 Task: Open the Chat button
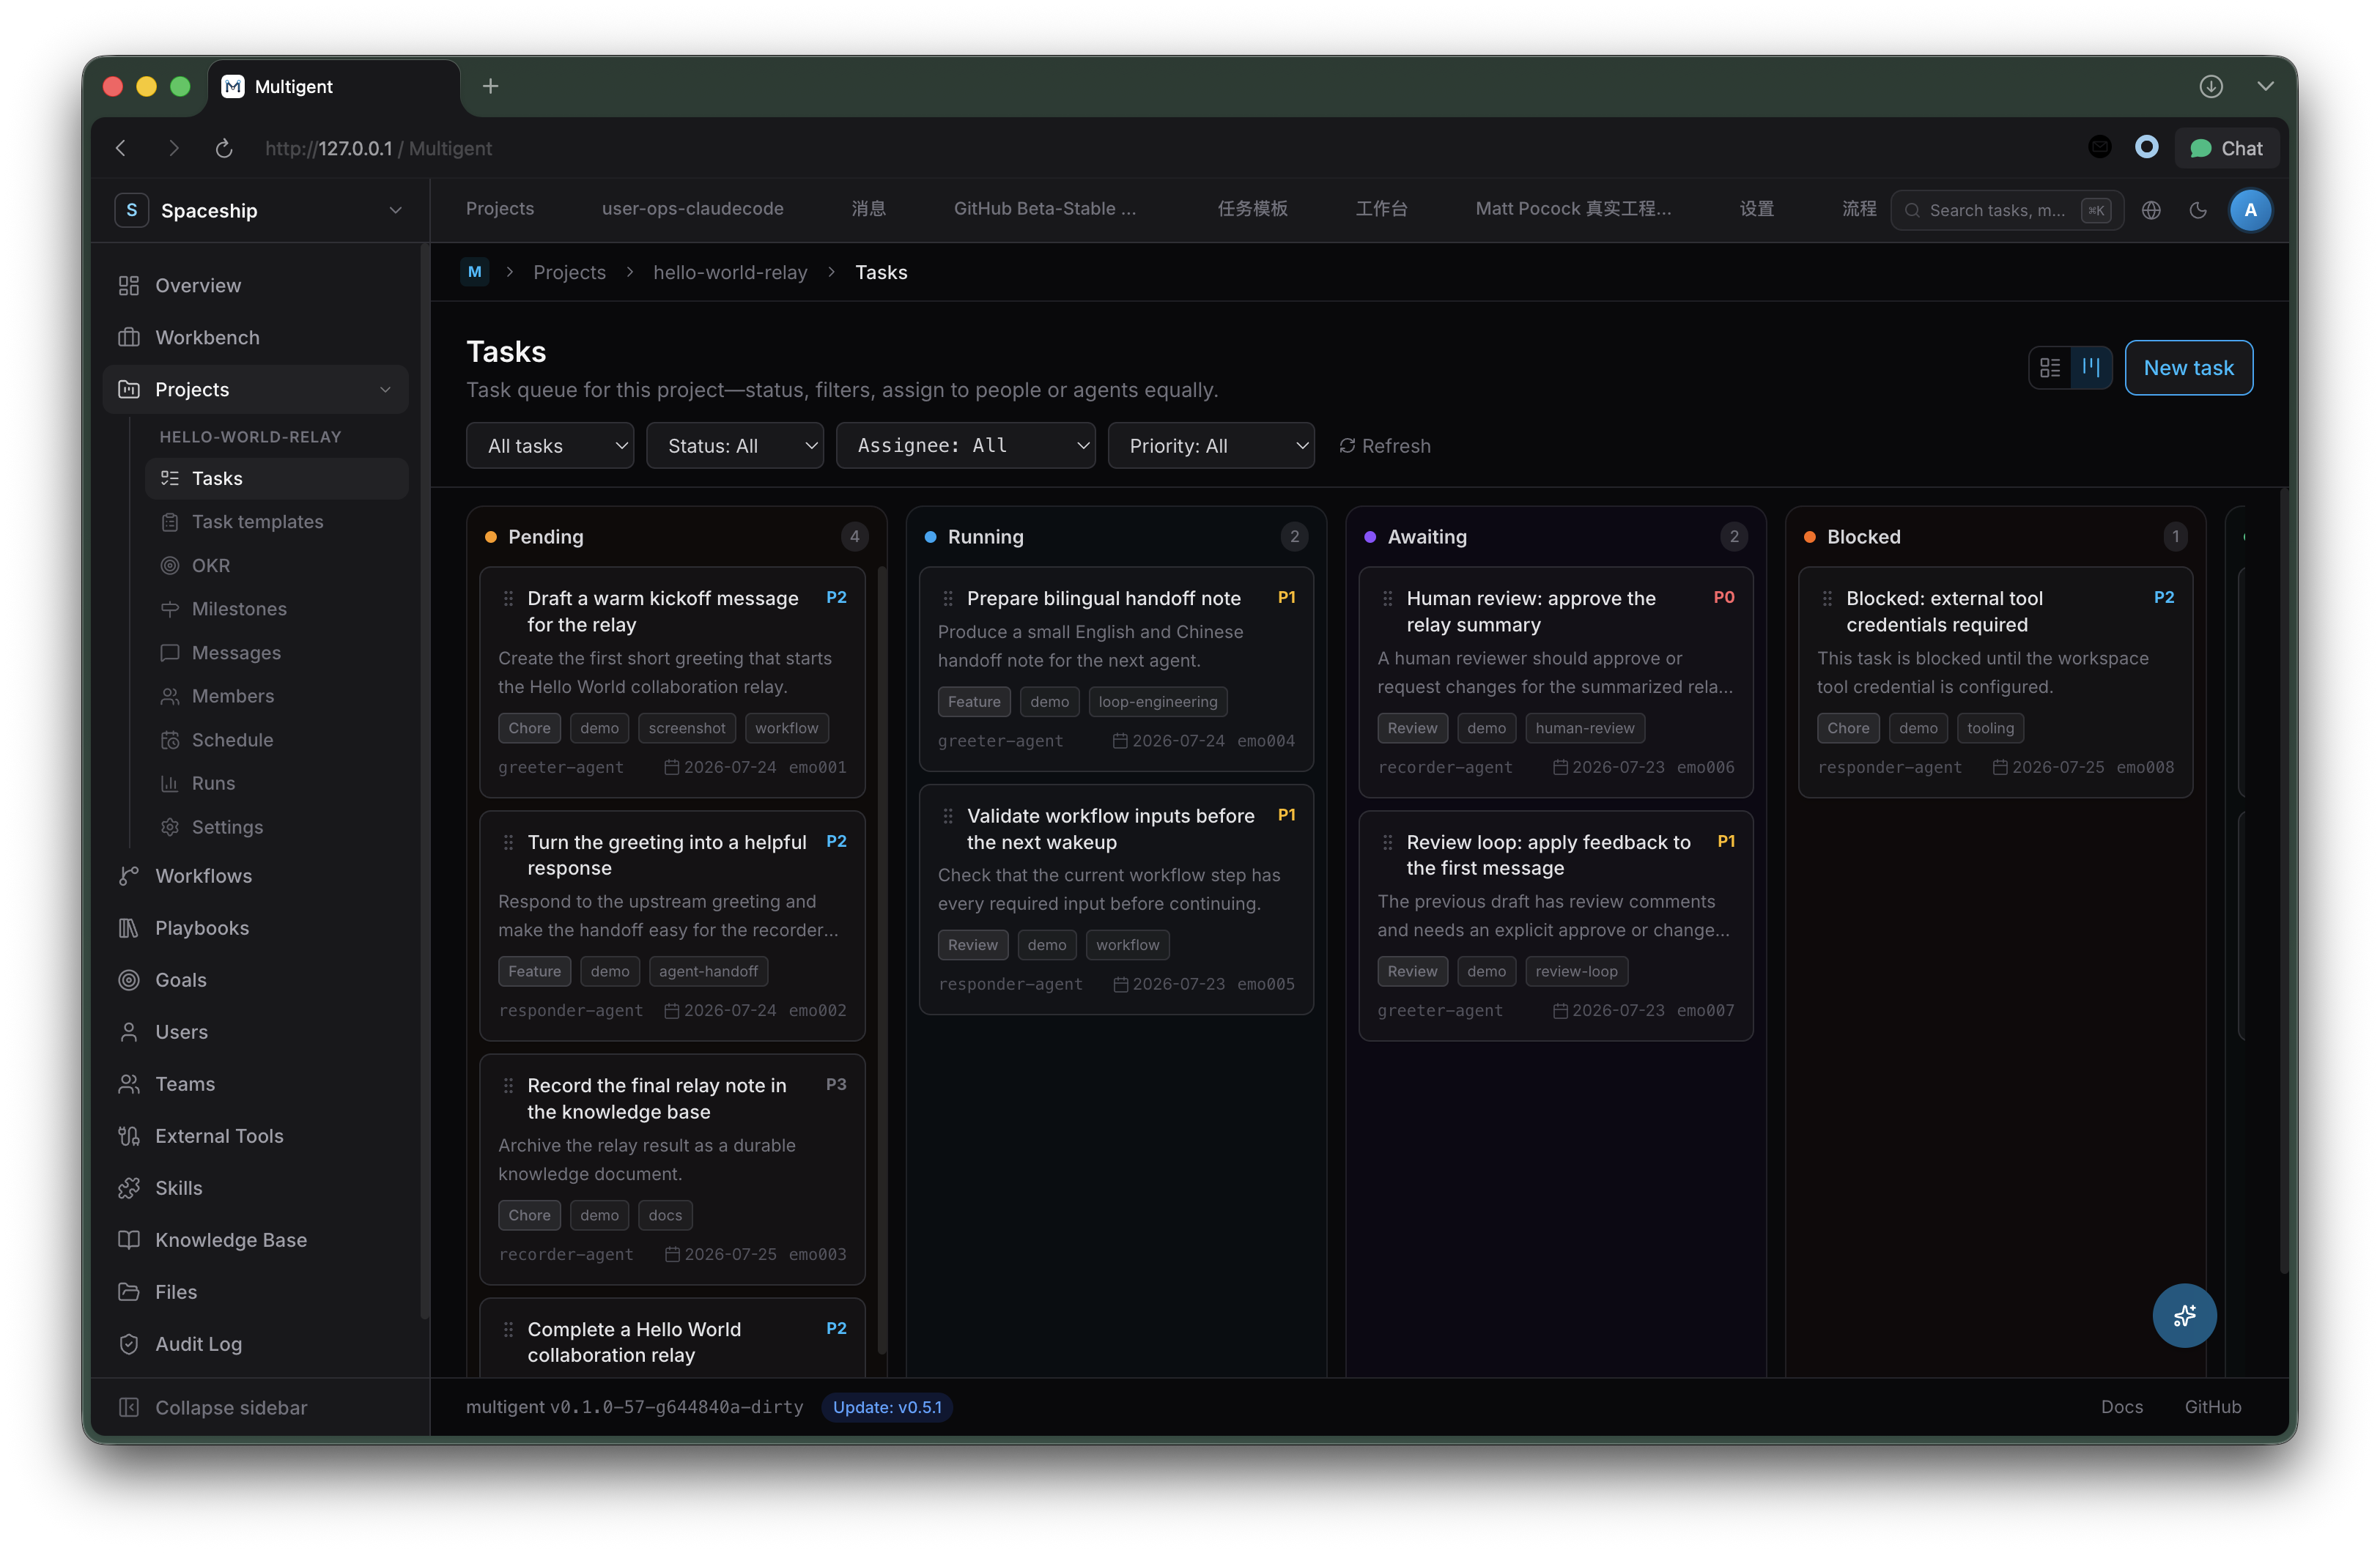click(2226, 148)
